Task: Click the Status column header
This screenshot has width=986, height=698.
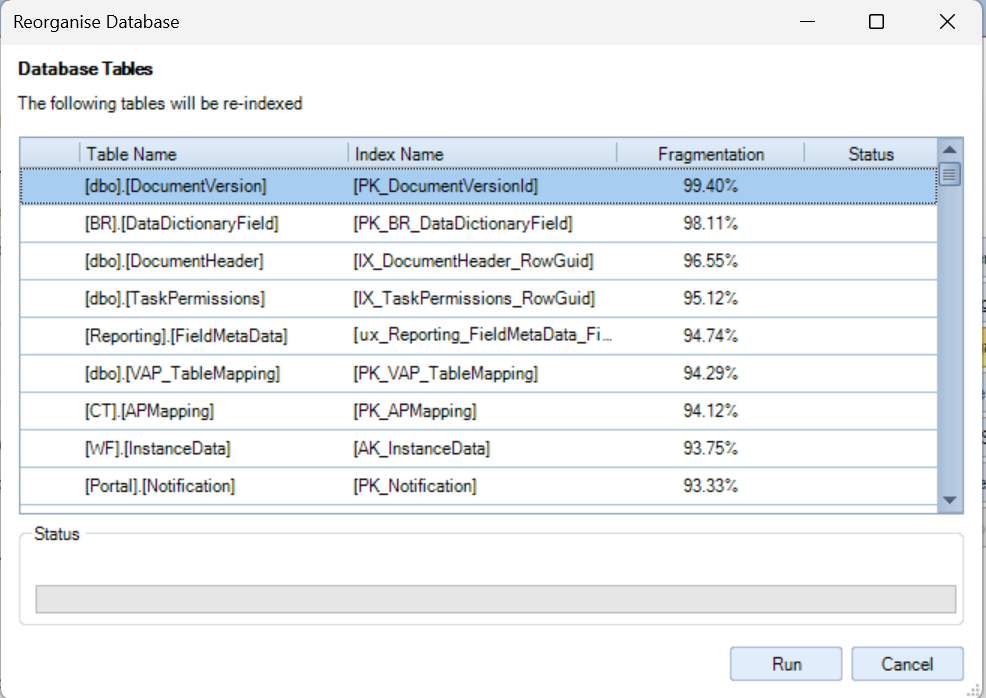Action: point(870,154)
